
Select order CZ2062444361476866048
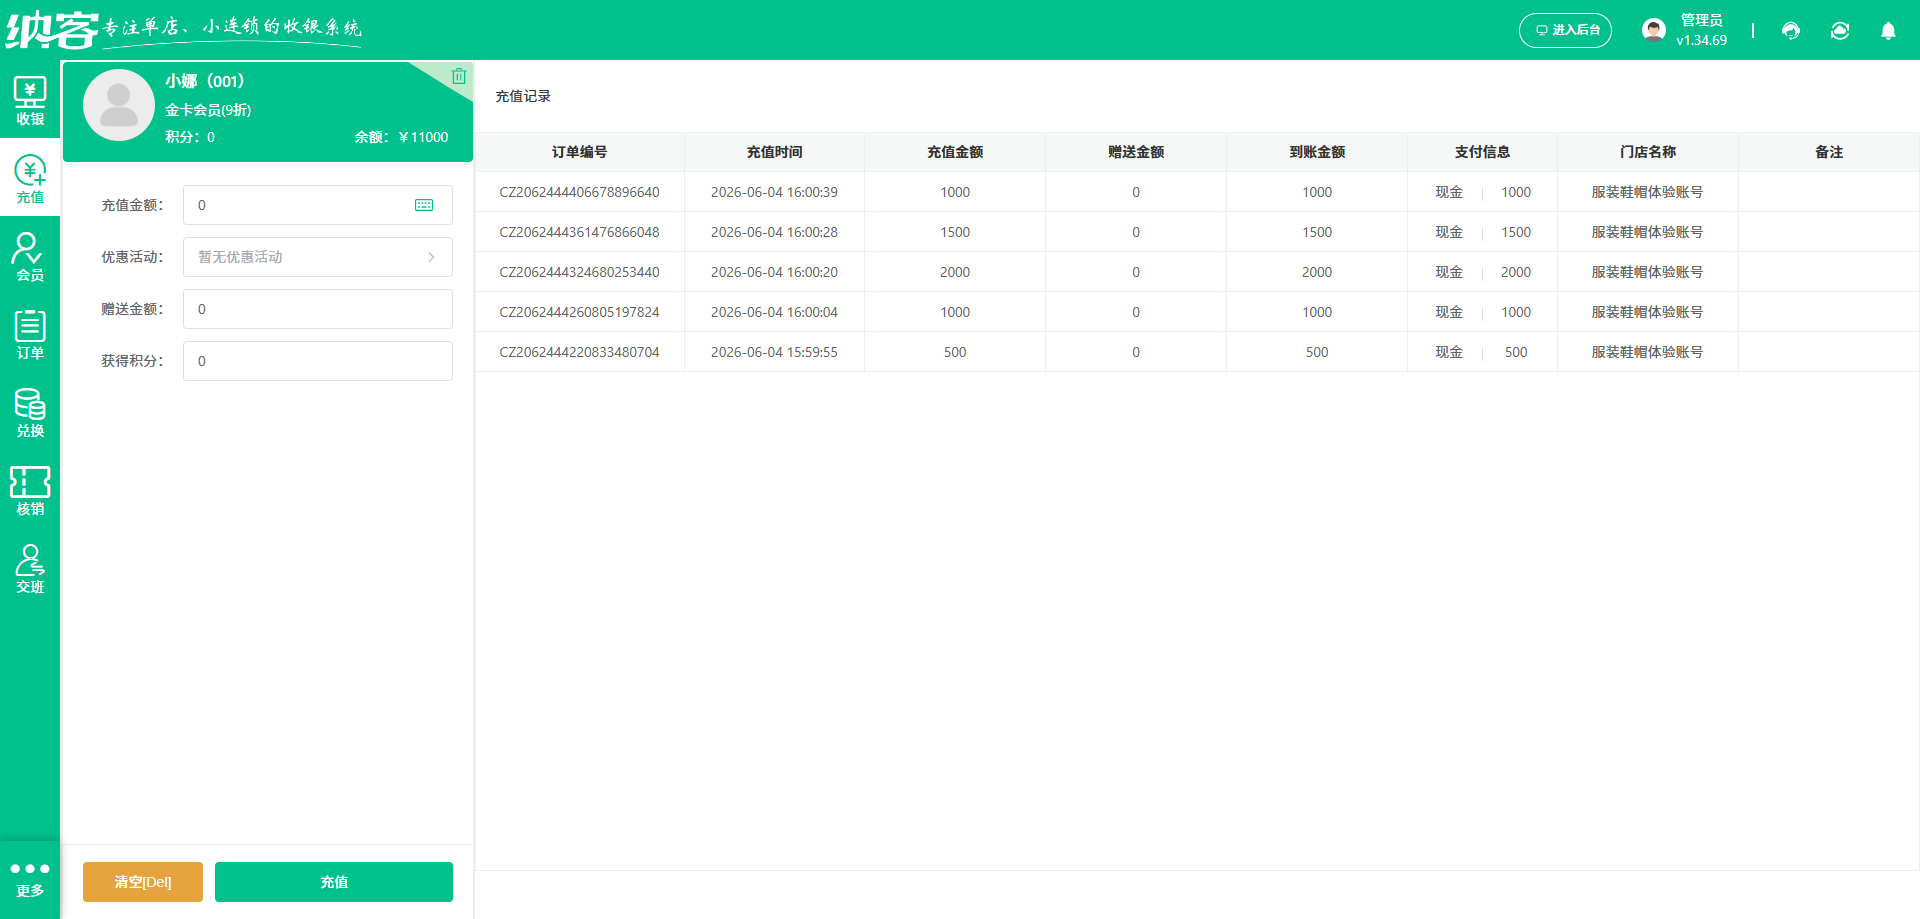coord(580,232)
